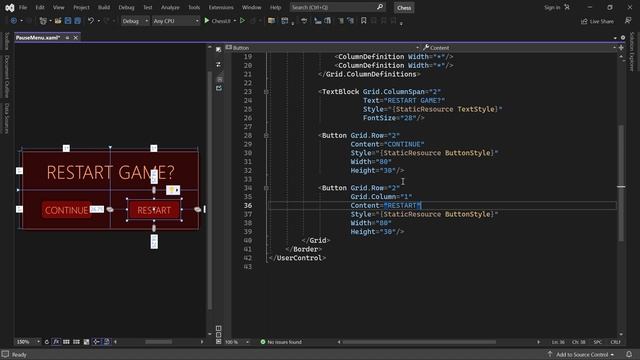Collapse the Button element at line 34

tap(266, 188)
